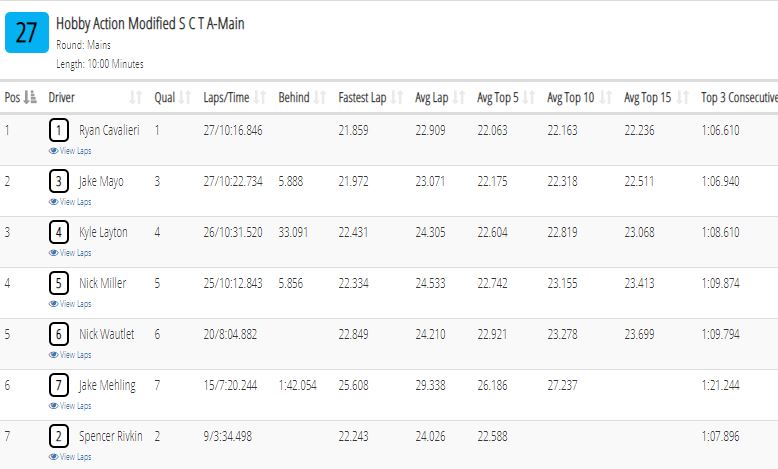Click the Qual column sort arrows
The height and width of the screenshot is (469, 778).
coord(185,97)
